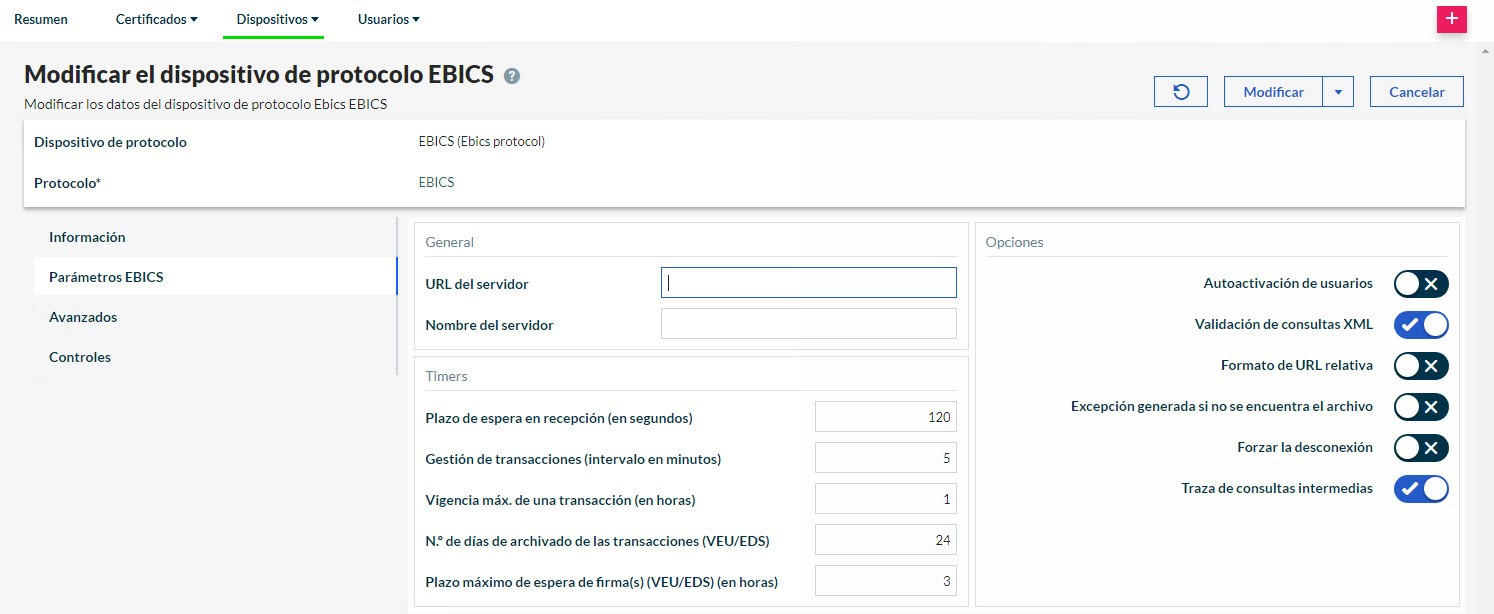Image resolution: width=1494 pixels, height=614 pixels.
Task: Select the Controles section
Action: [80, 357]
